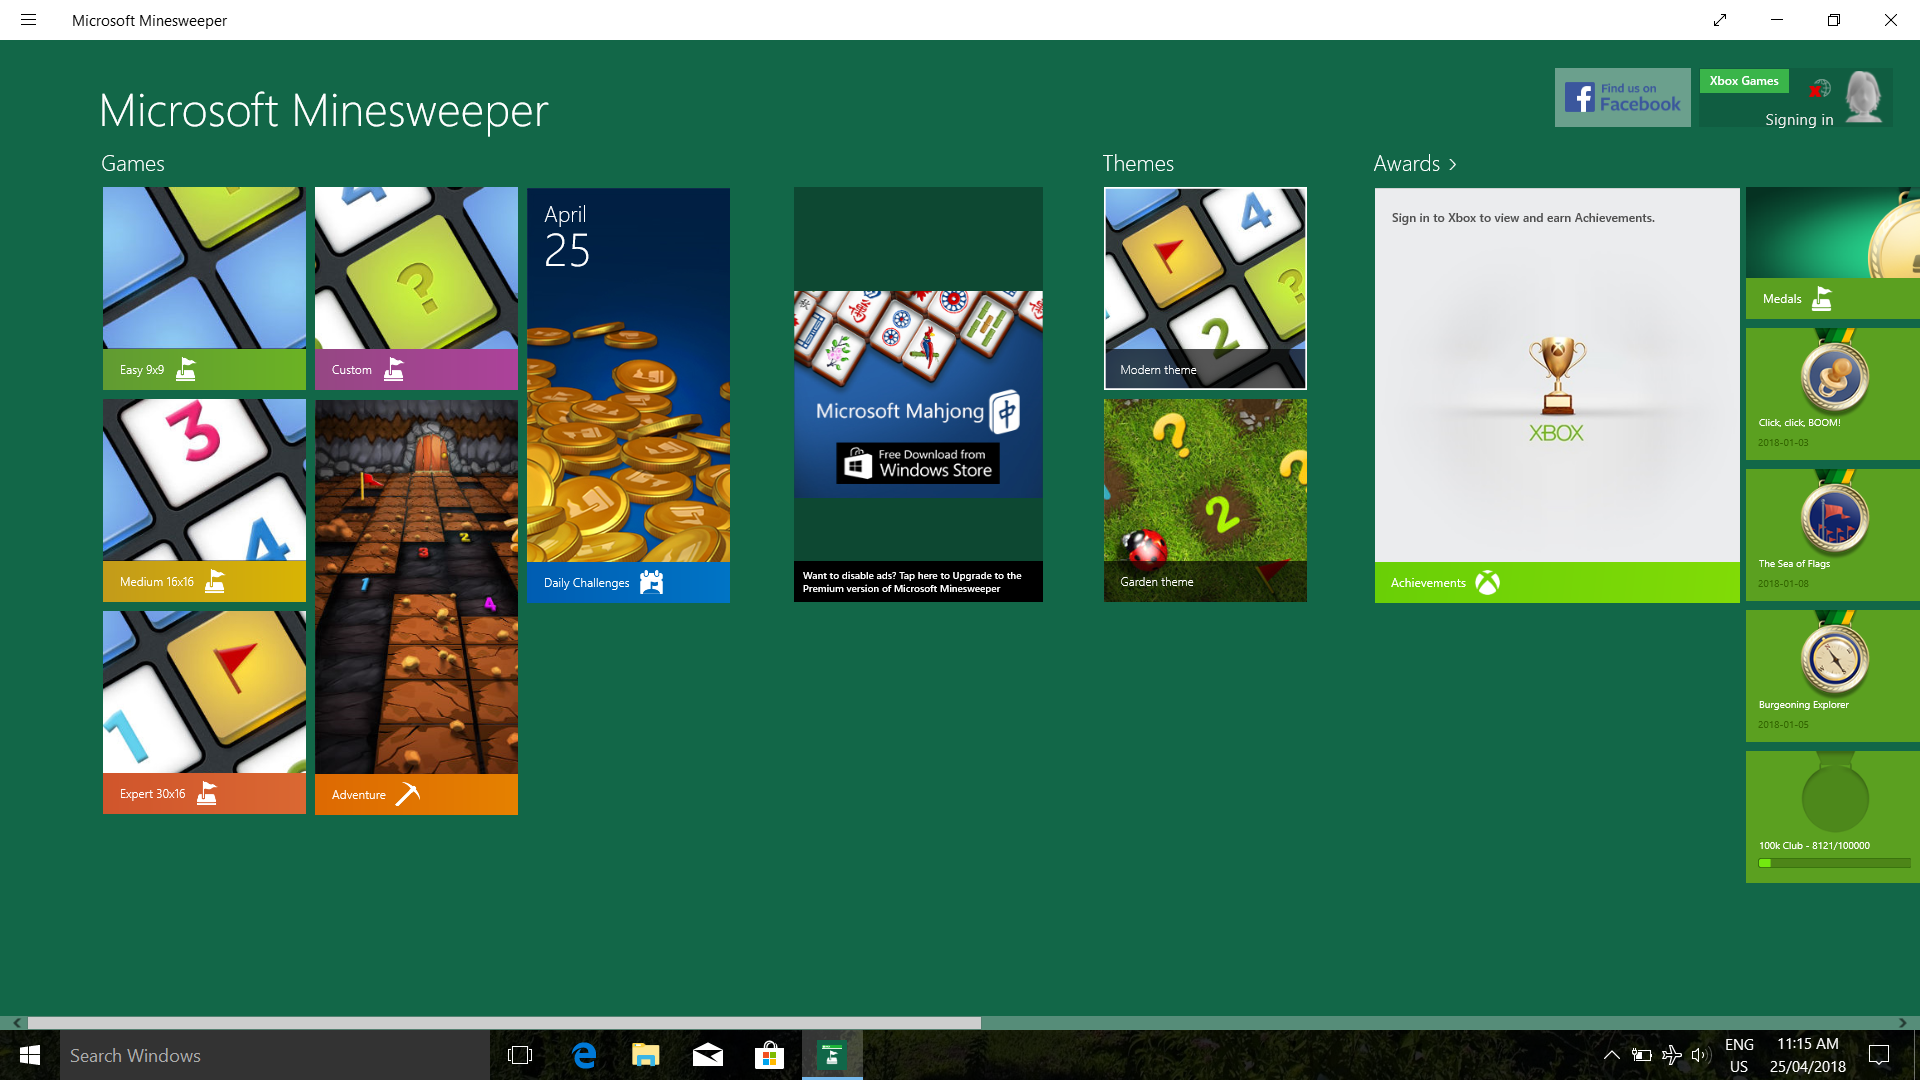Open Daily Challenges for April 25
The width and height of the screenshot is (1920, 1080).
pos(628,395)
